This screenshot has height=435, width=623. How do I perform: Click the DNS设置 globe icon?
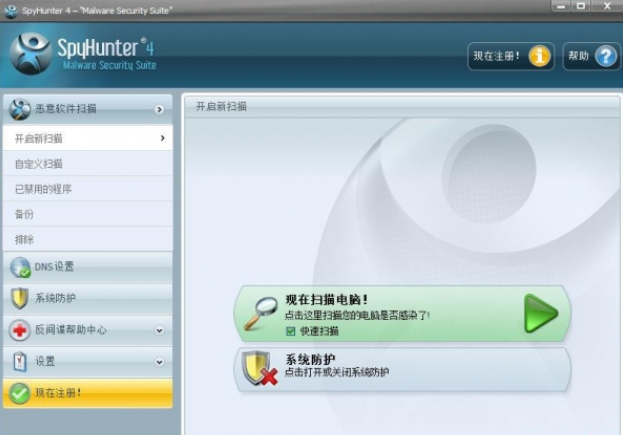click(x=19, y=268)
